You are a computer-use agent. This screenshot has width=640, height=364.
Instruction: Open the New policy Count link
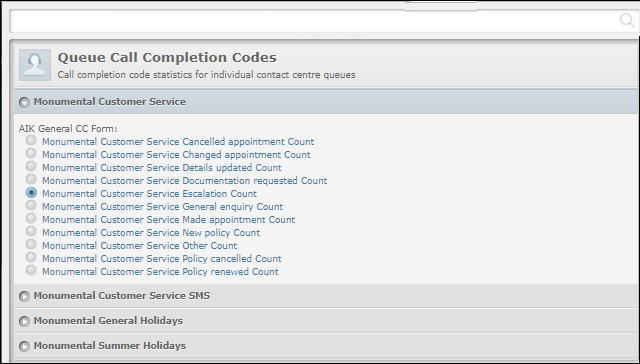pos(151,233)
